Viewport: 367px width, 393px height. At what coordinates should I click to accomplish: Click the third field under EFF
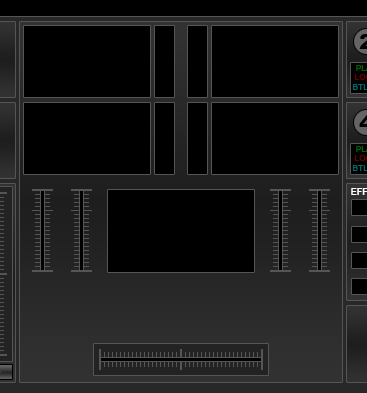(x=359, y=261)
